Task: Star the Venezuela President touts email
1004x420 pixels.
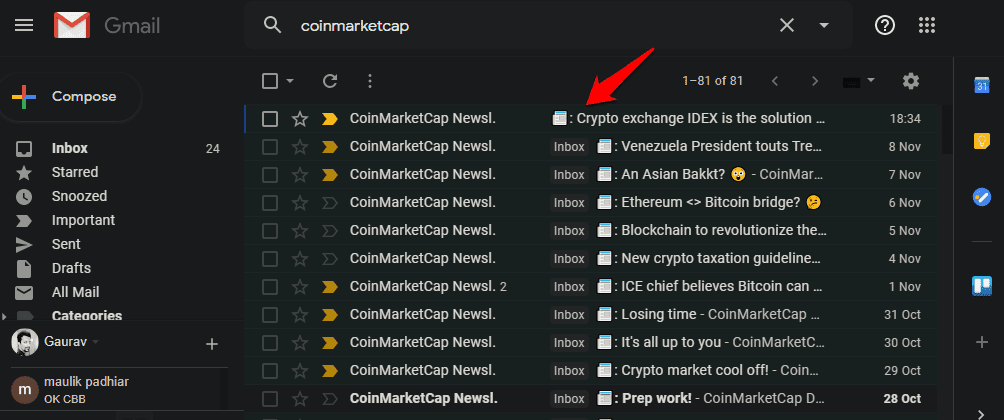Action: (299, 147)
